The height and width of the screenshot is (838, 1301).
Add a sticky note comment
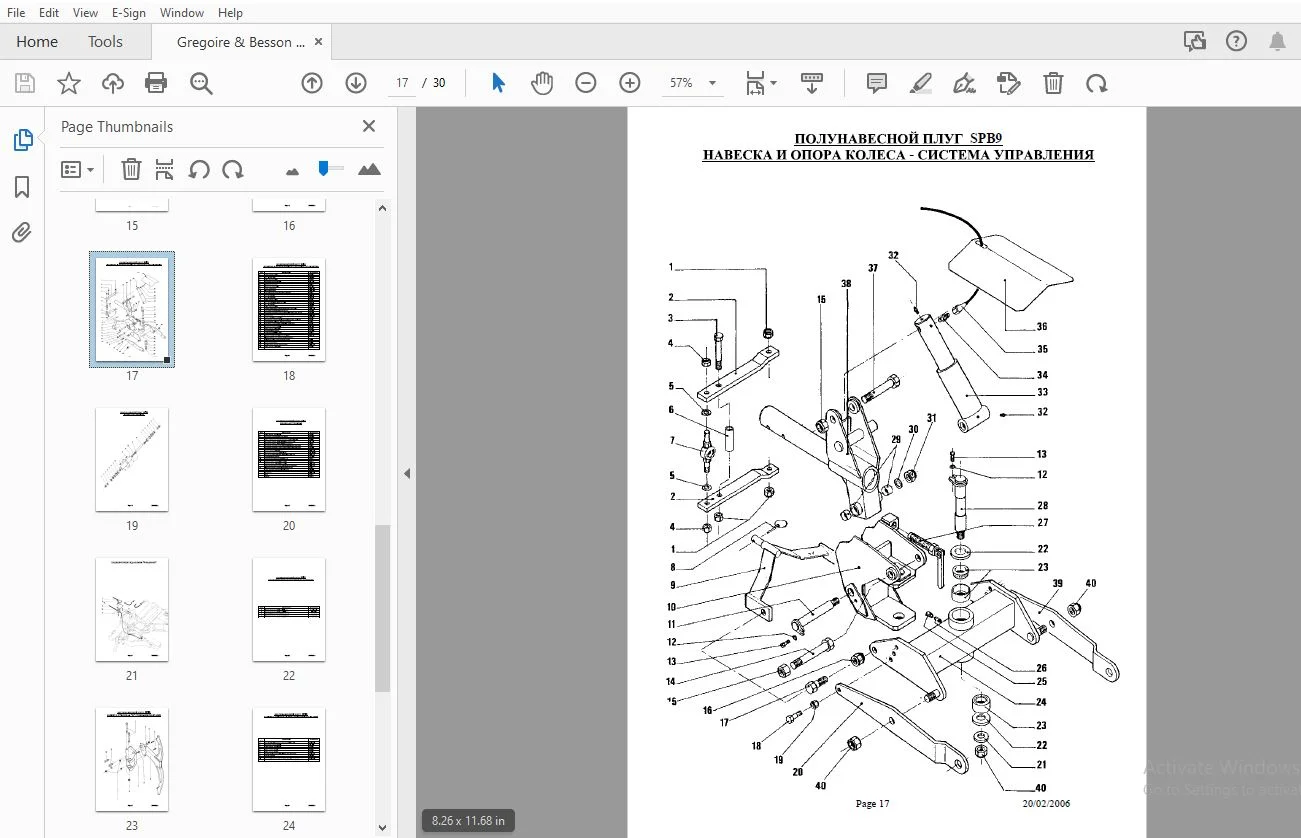point(877,83)
